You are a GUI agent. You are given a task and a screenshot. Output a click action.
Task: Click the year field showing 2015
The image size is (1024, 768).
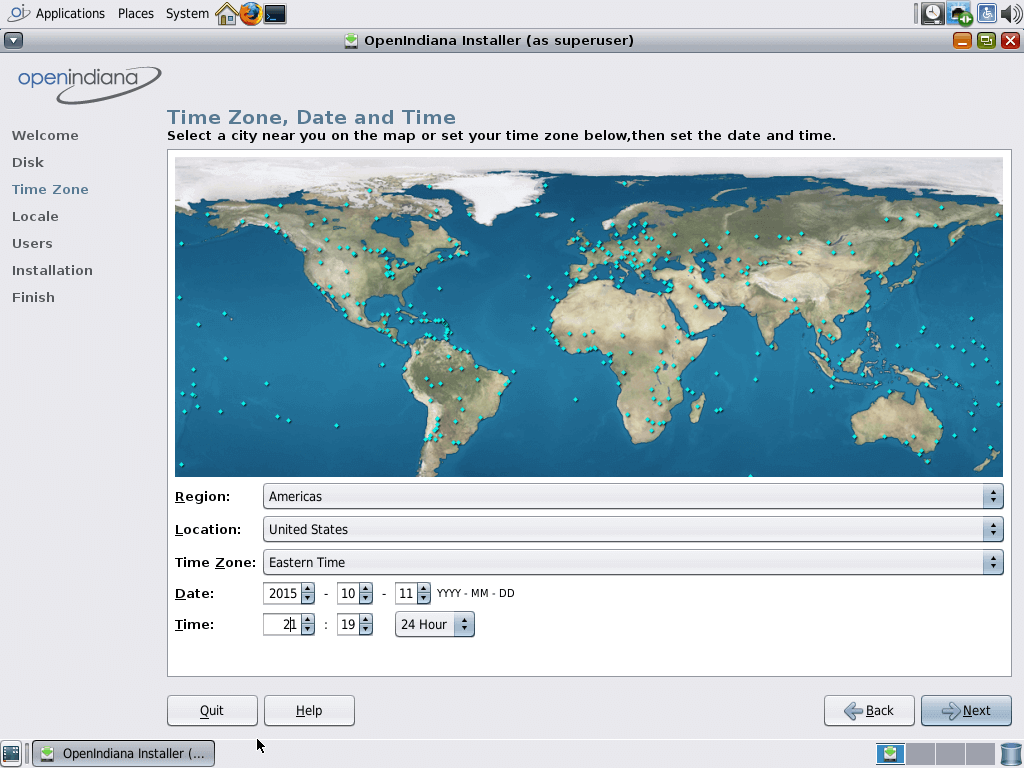click(282, 594)
